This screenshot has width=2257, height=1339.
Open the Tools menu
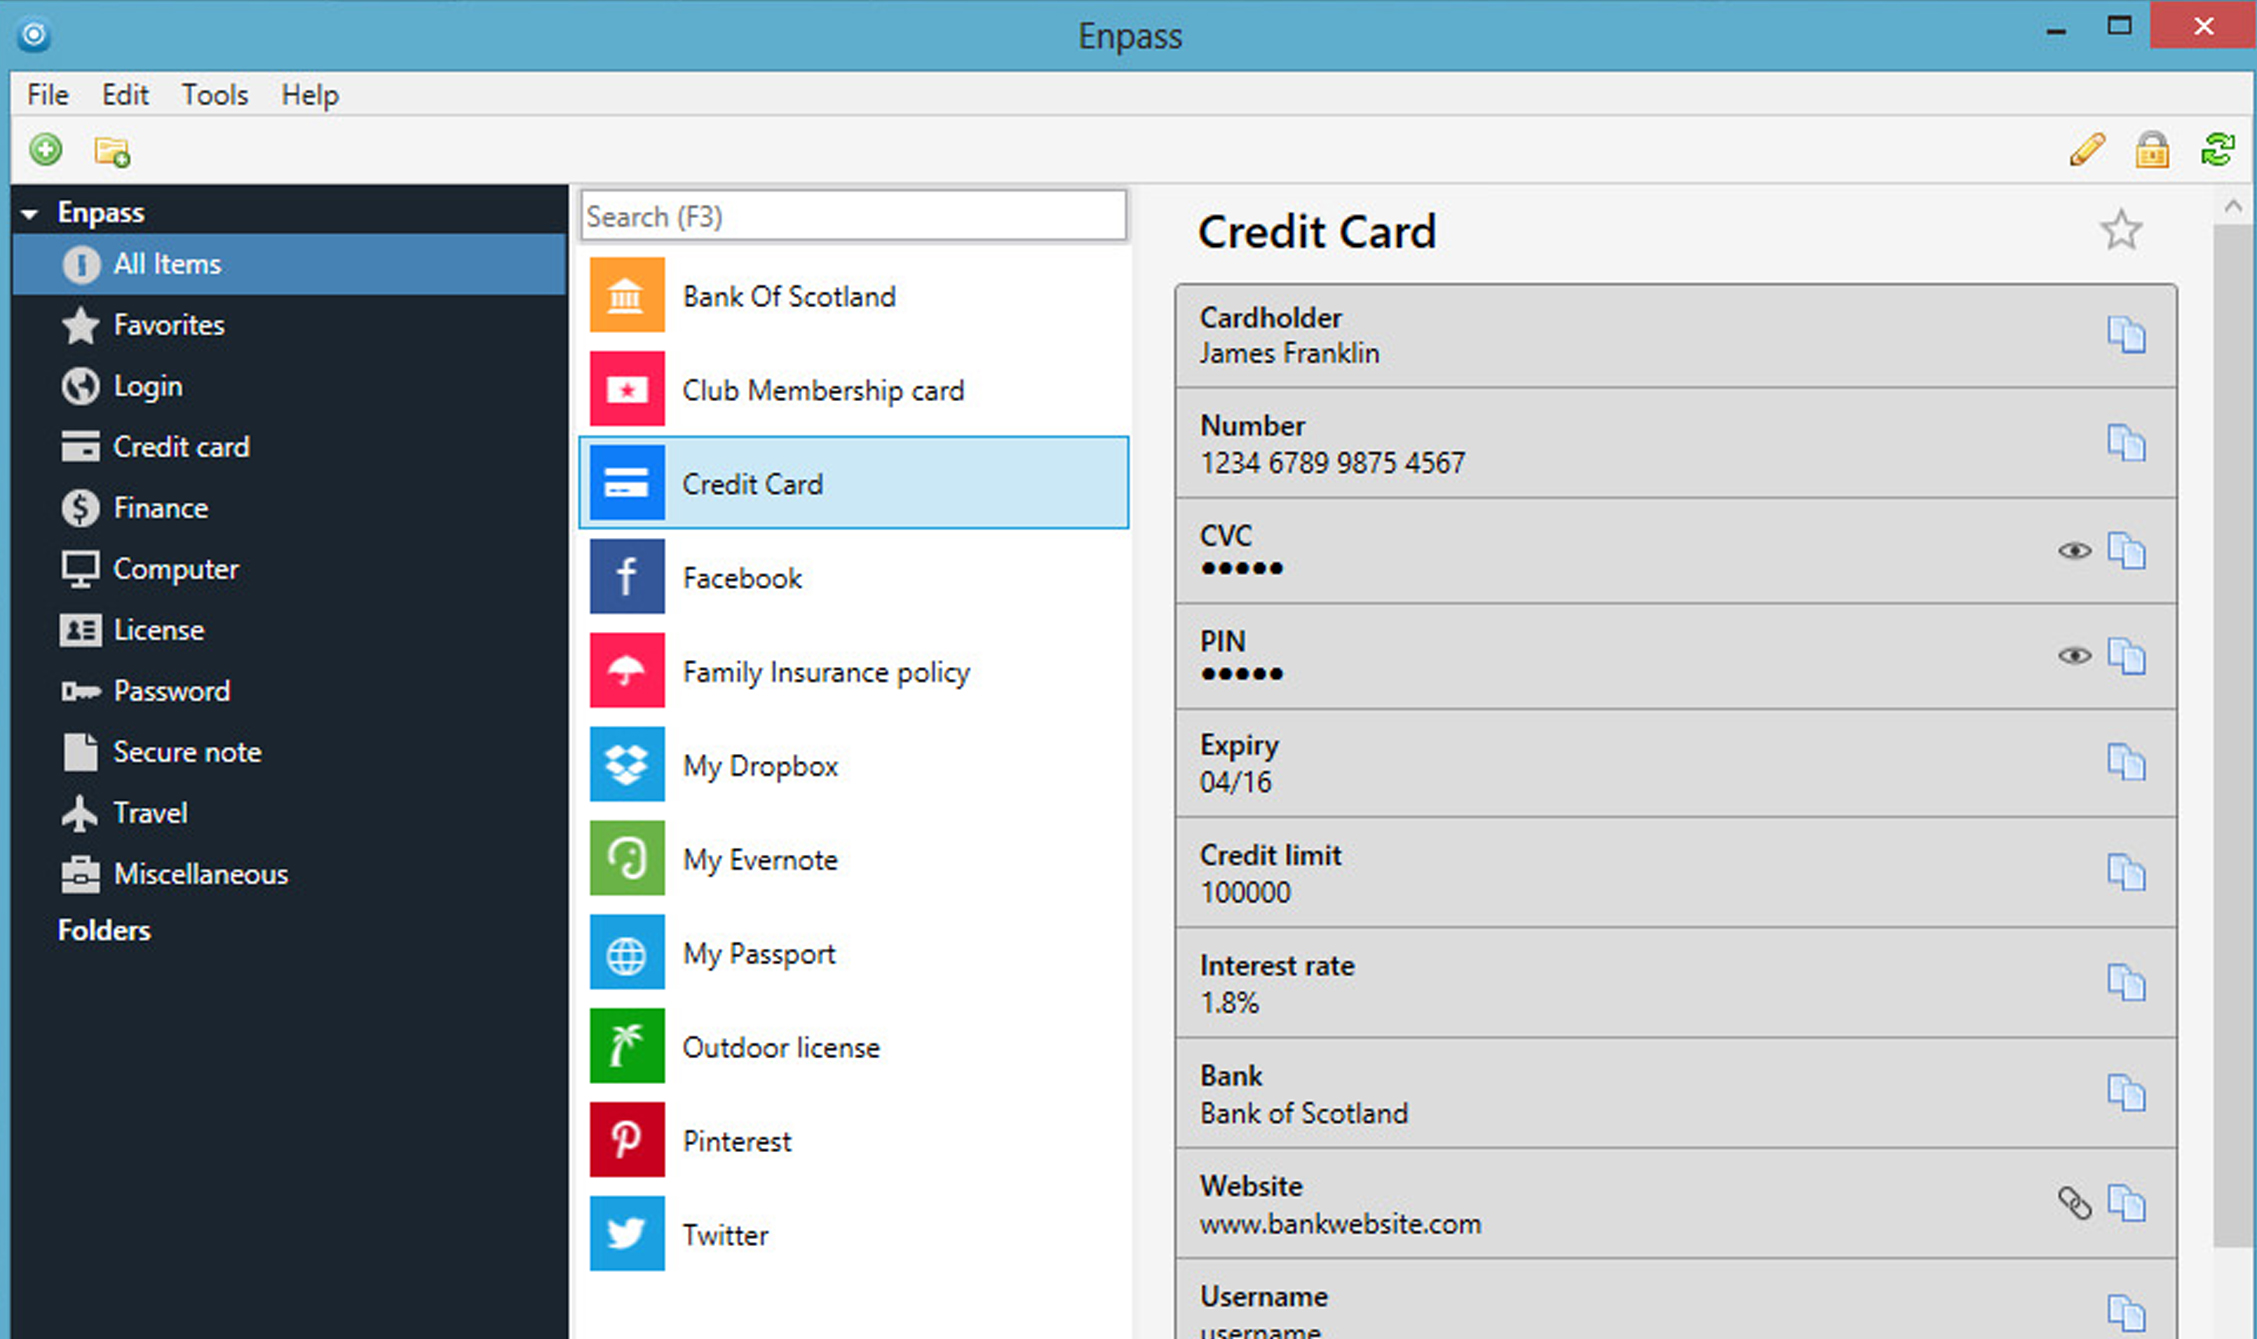(214, 95)
